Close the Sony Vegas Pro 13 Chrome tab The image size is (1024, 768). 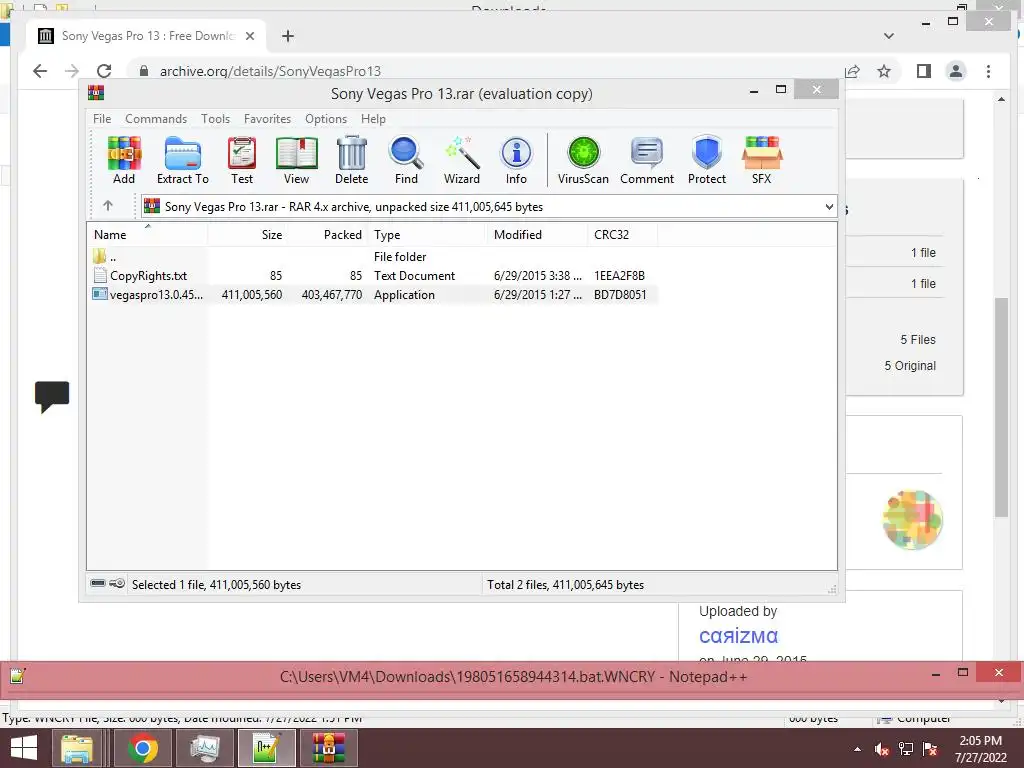(x=249, y=36)
